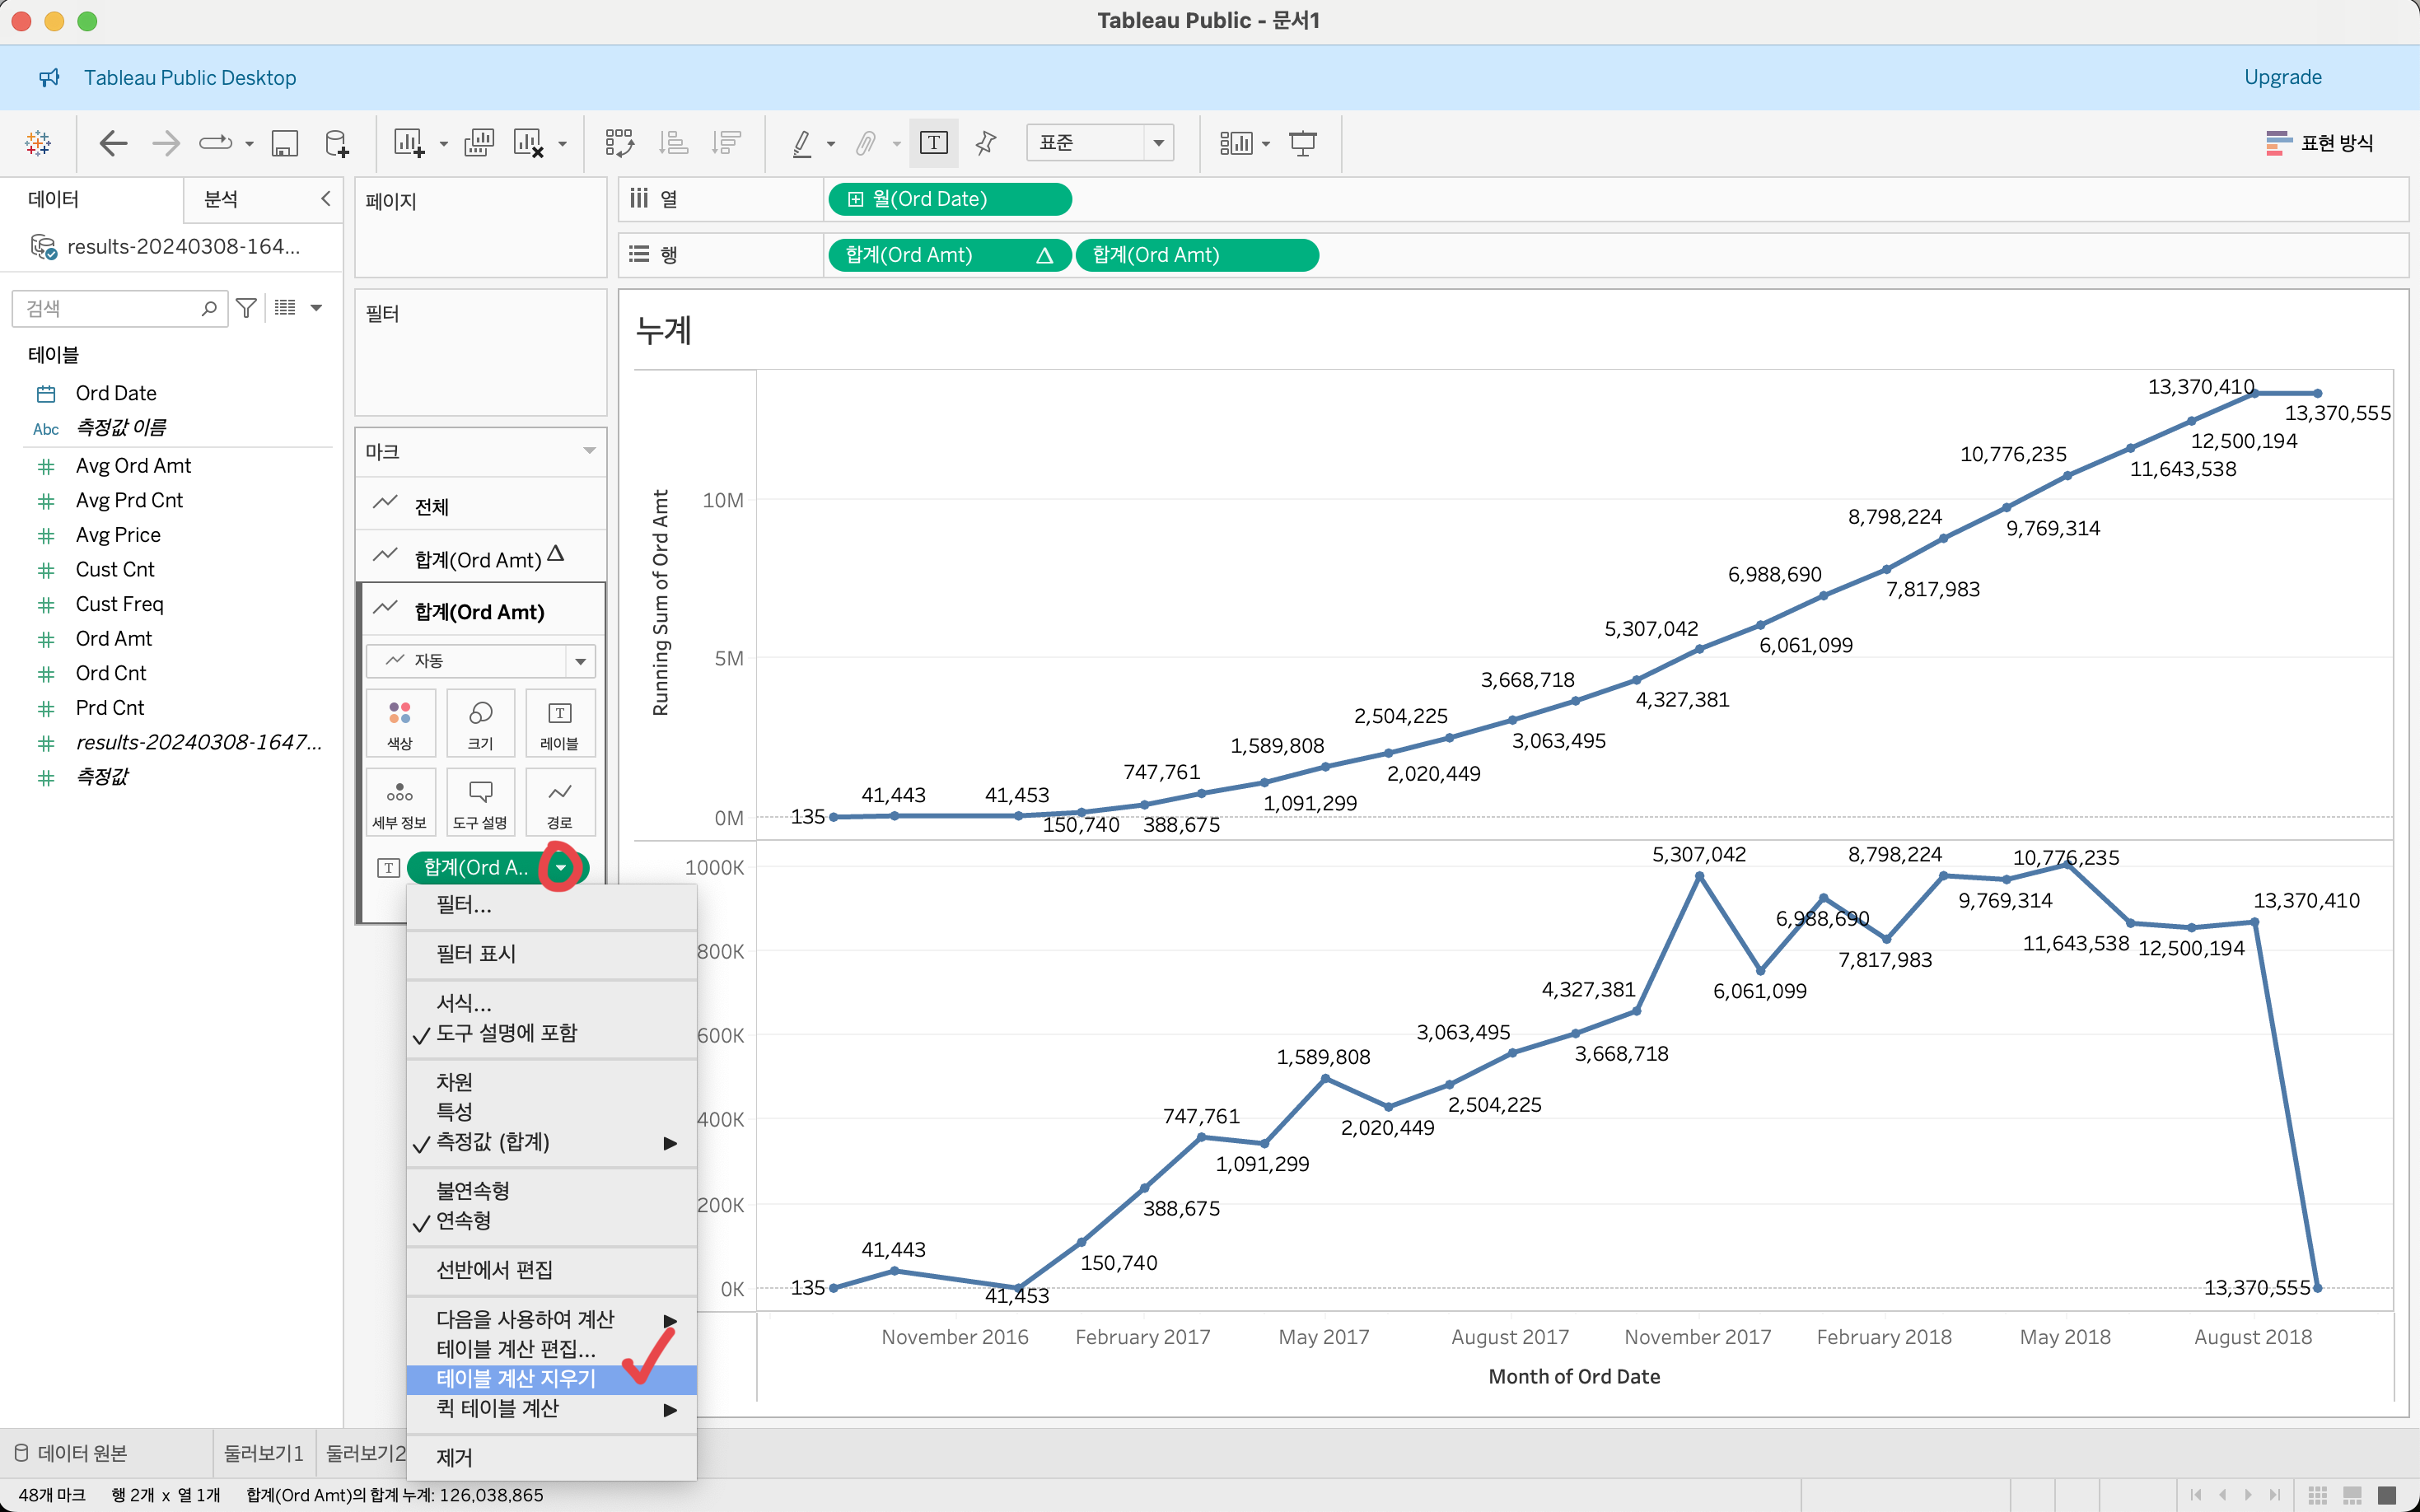Viewport: 2420px width, 1512px height.
Task: Toggle the Show Mark Labels T icon
Action: coord(933,143)
